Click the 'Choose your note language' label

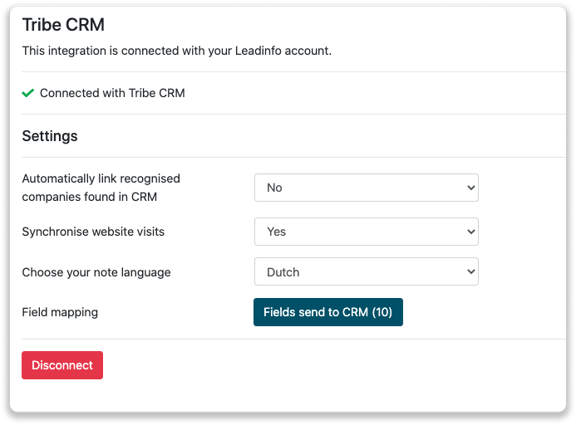96,272
